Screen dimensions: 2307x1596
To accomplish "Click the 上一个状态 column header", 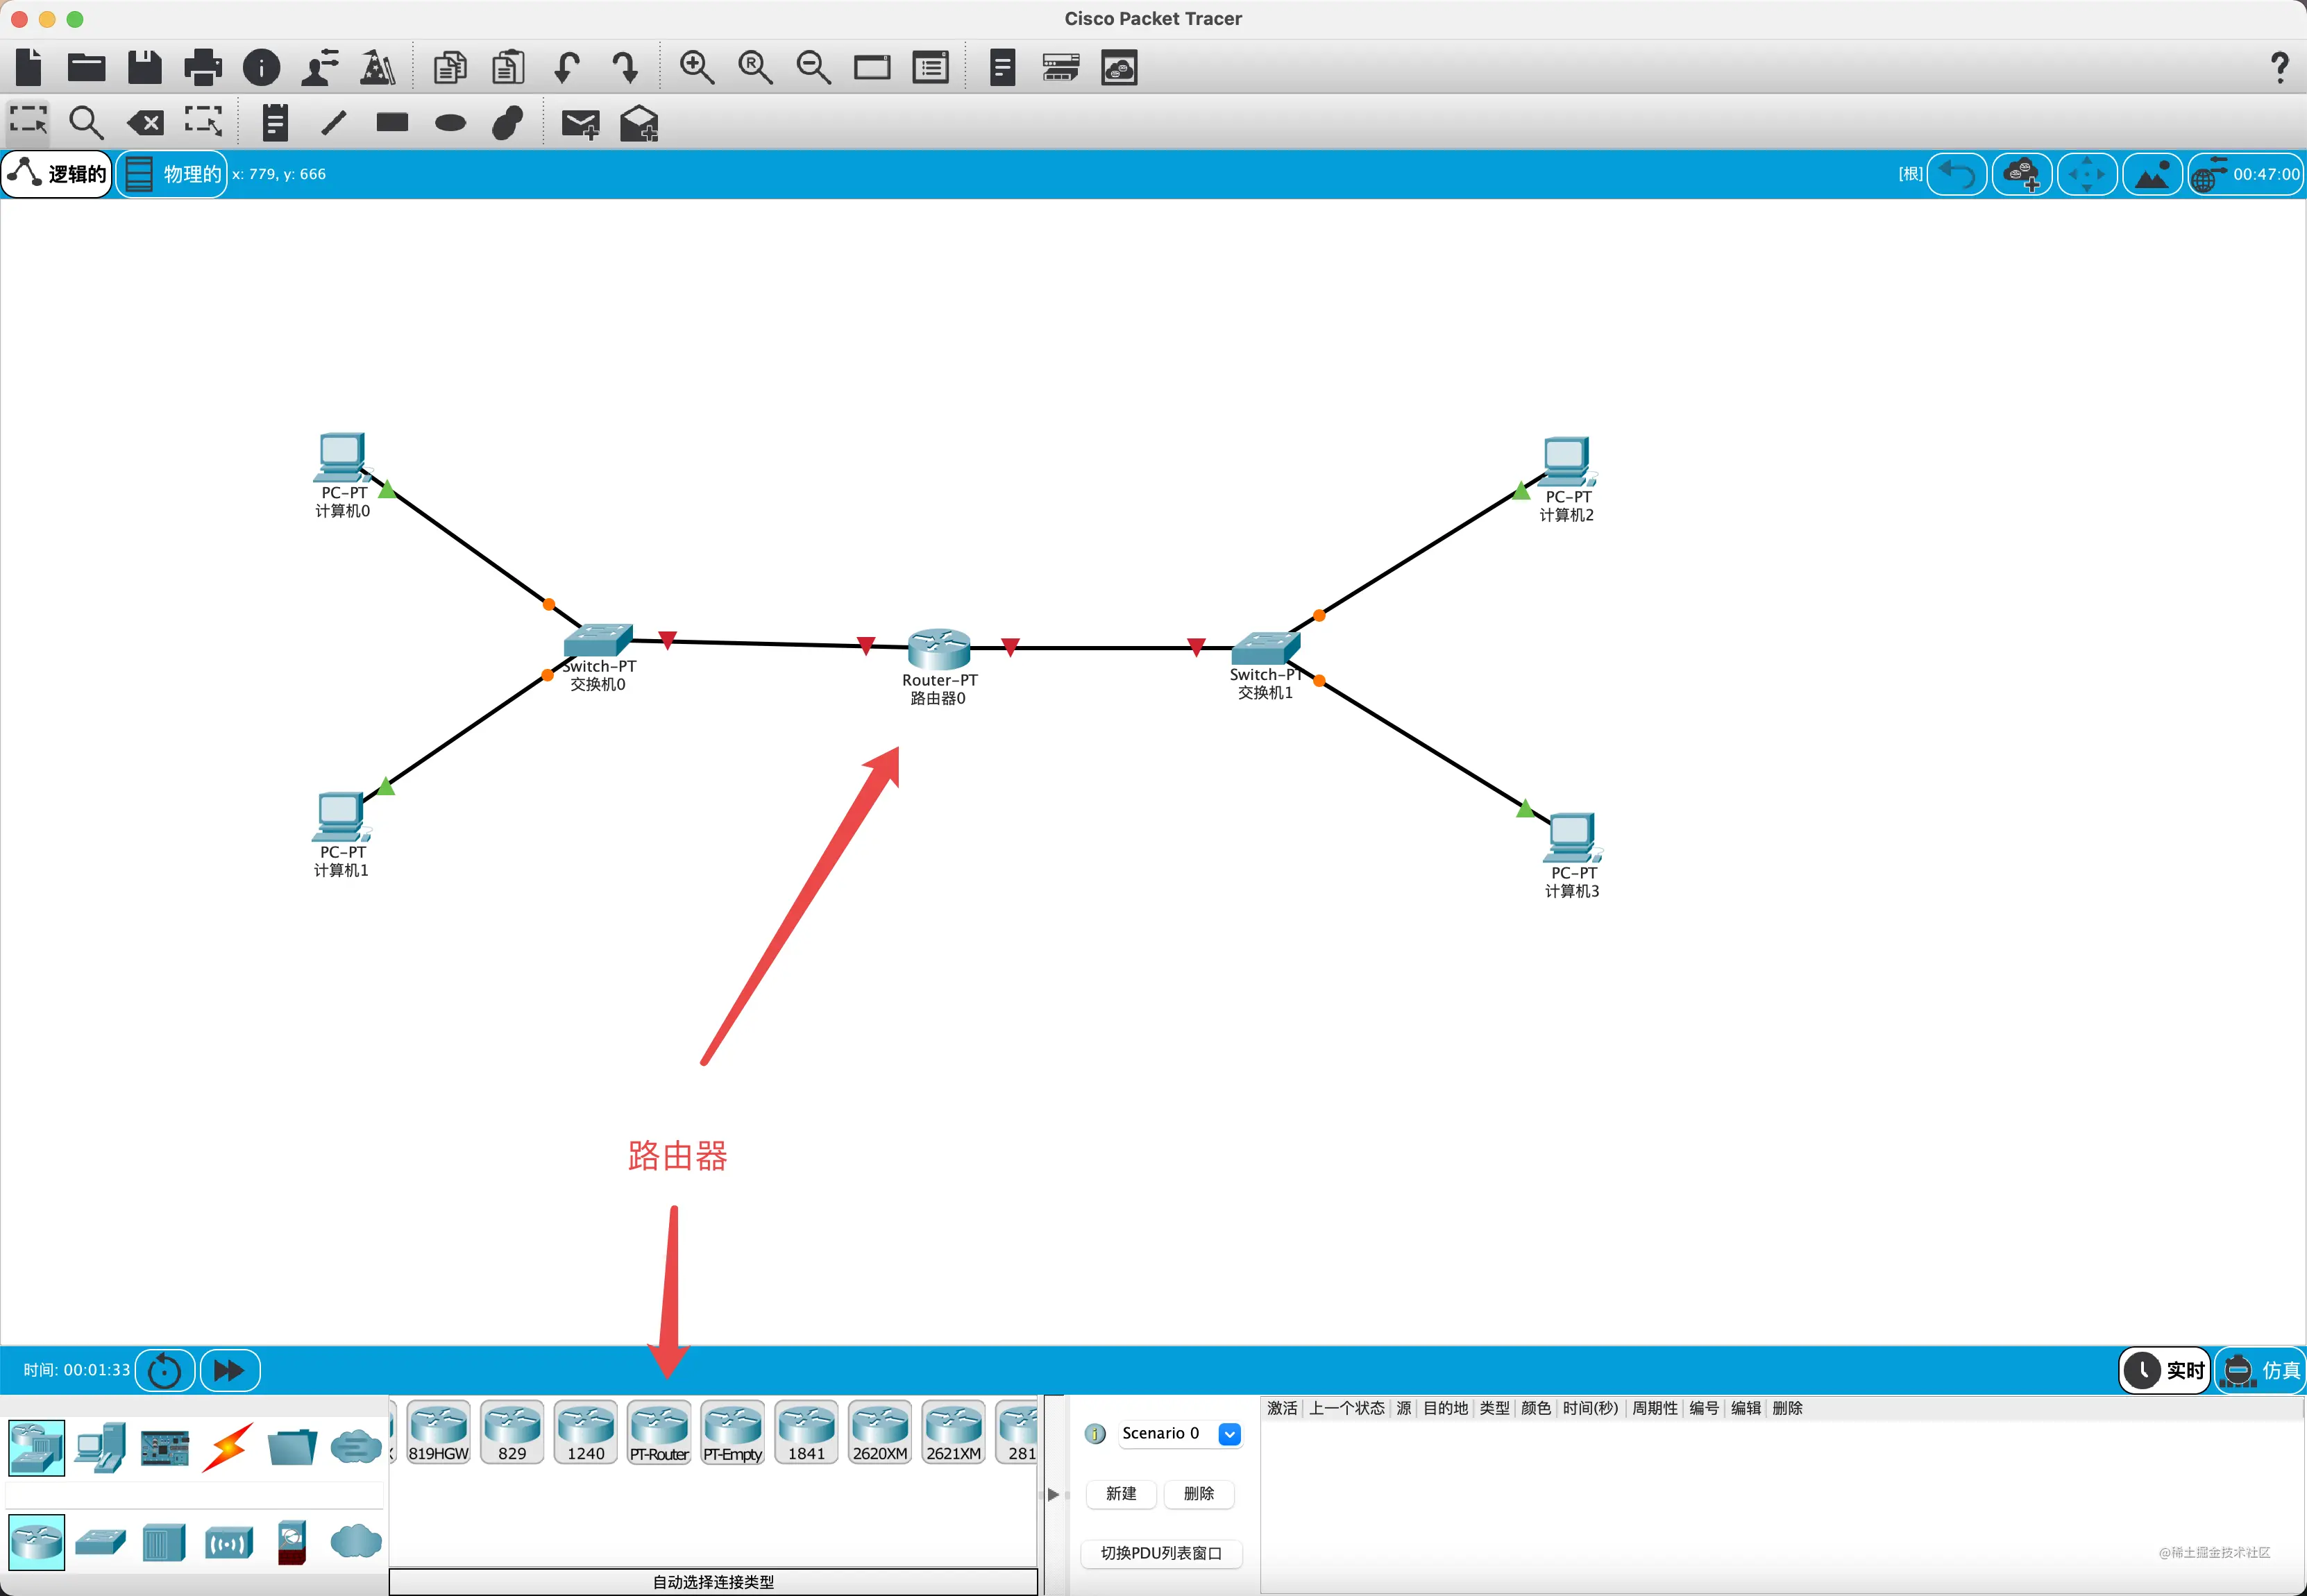I will click(1347, 1408).
